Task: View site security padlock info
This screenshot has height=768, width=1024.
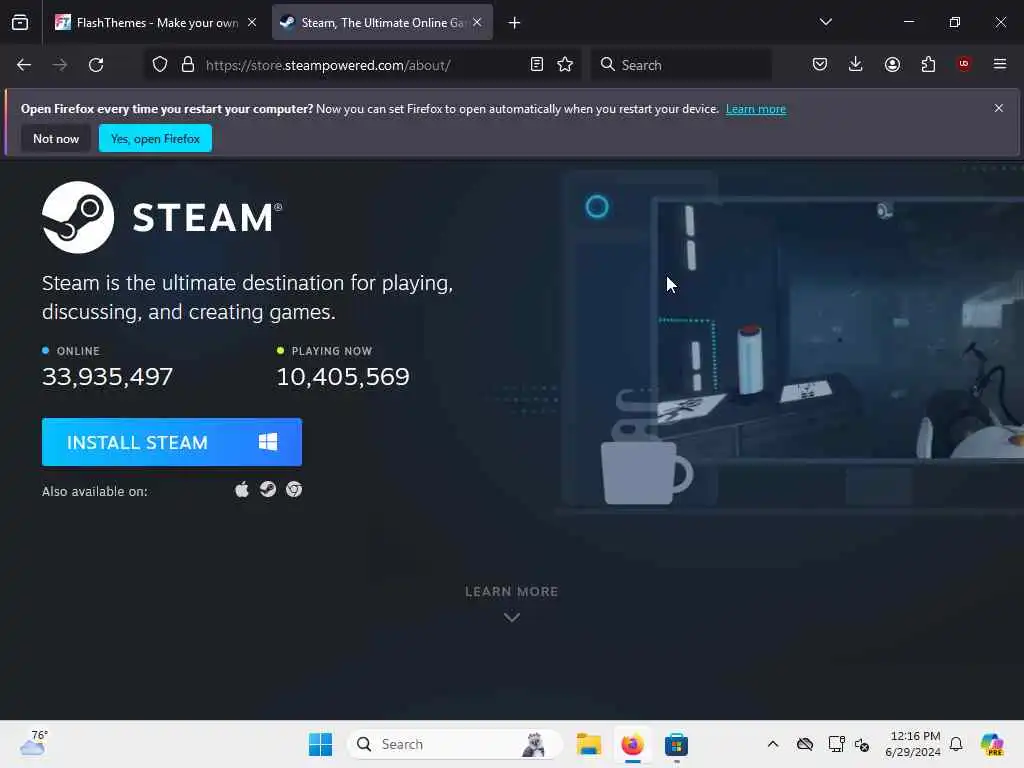Action: coord(188,65)
